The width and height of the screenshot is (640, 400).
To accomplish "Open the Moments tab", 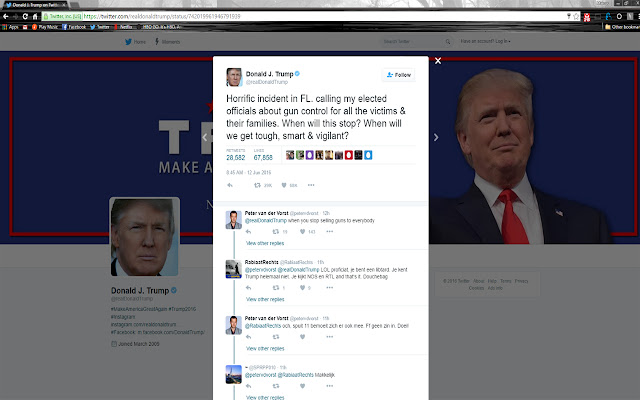I will point(167,42).
